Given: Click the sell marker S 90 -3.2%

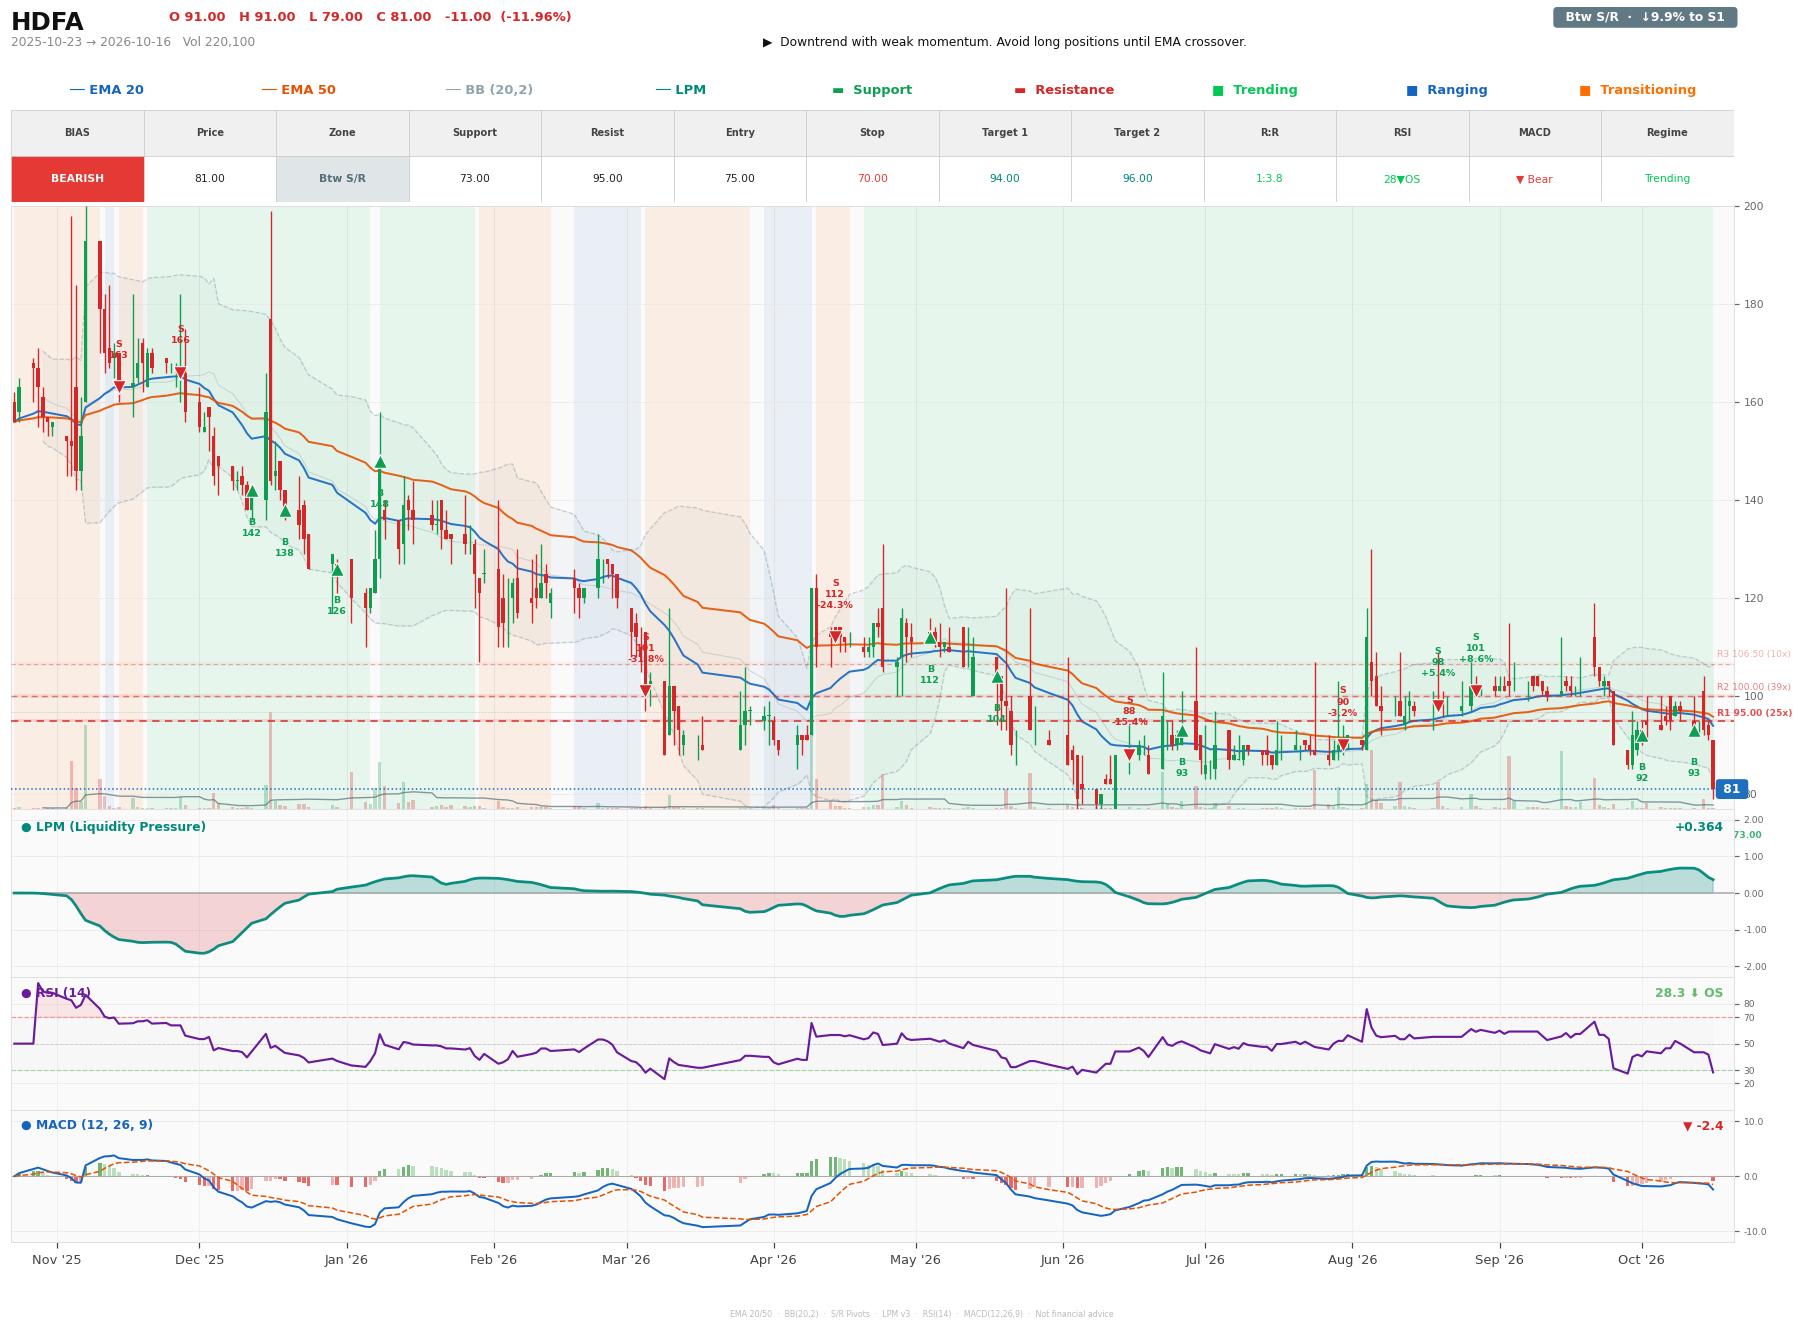Looking at the screenshot, I should [x=1343, y=744].
